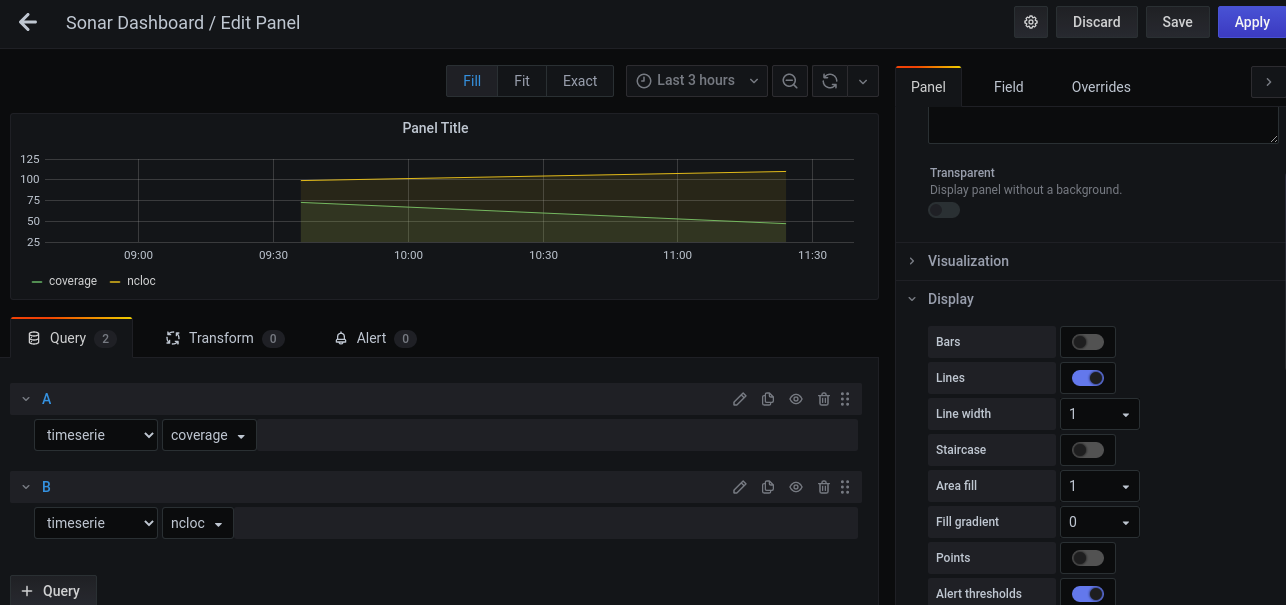Switch to the Transform tab
The height and width of the screenshot is (605, 1286).
(x=223, y=338)
